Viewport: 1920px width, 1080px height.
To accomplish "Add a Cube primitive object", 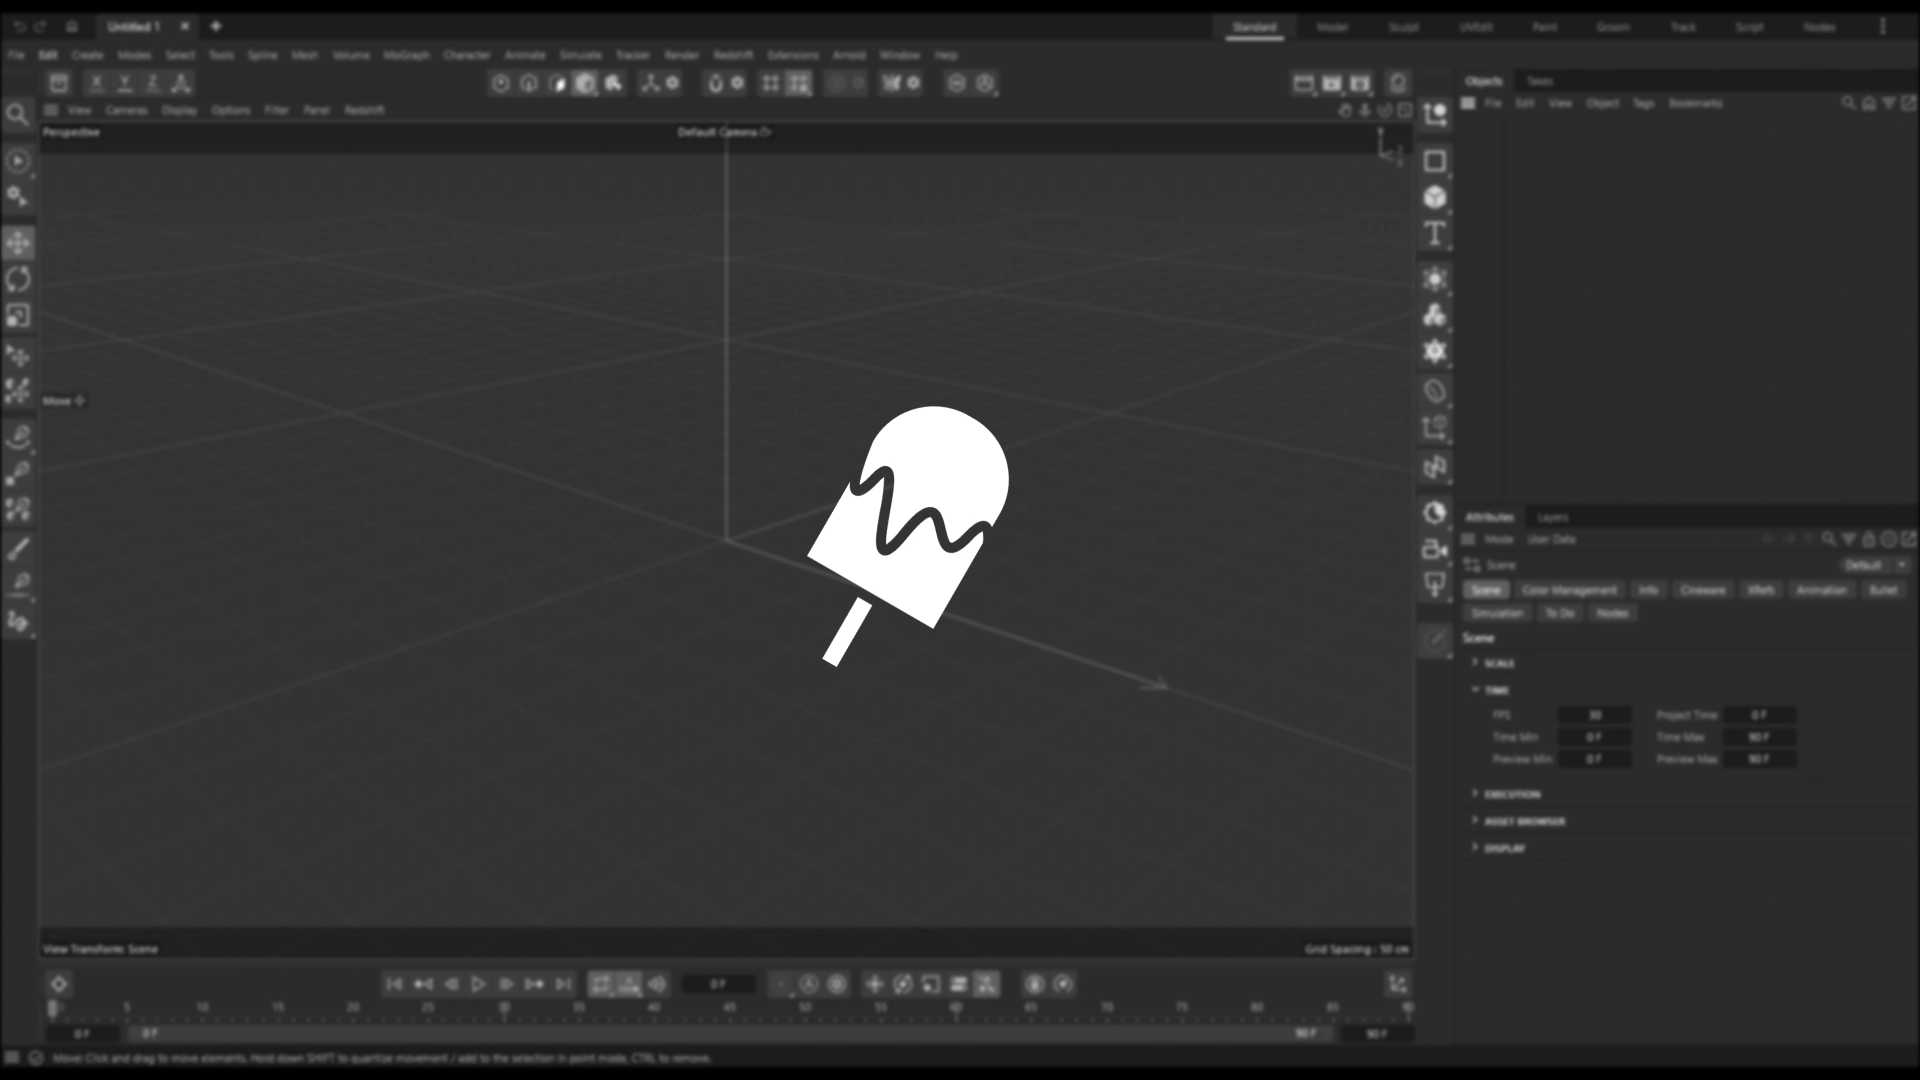I will coord(1435,197).
